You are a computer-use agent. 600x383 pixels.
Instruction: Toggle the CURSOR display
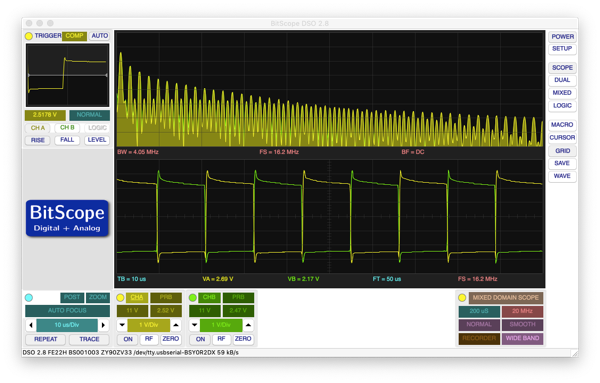click(x=562, y=138)
